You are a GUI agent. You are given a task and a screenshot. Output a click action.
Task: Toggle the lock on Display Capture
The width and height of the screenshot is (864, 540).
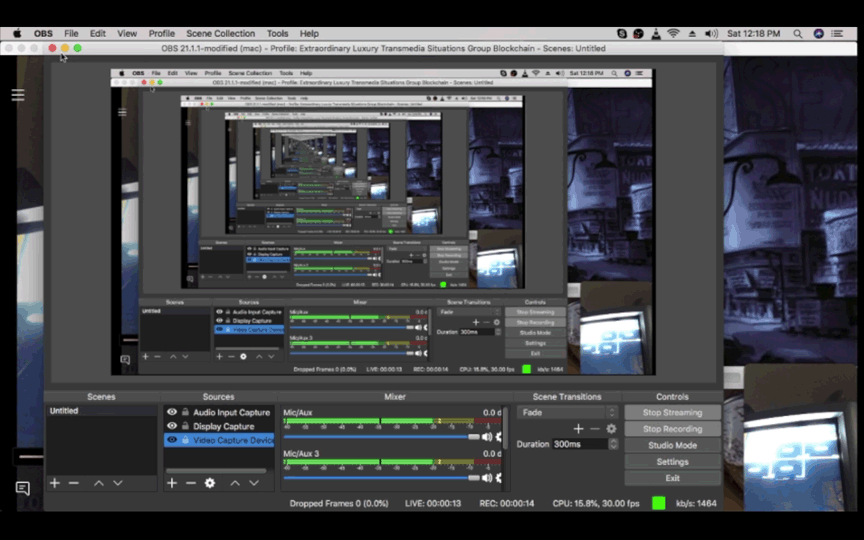pos(185,426)
